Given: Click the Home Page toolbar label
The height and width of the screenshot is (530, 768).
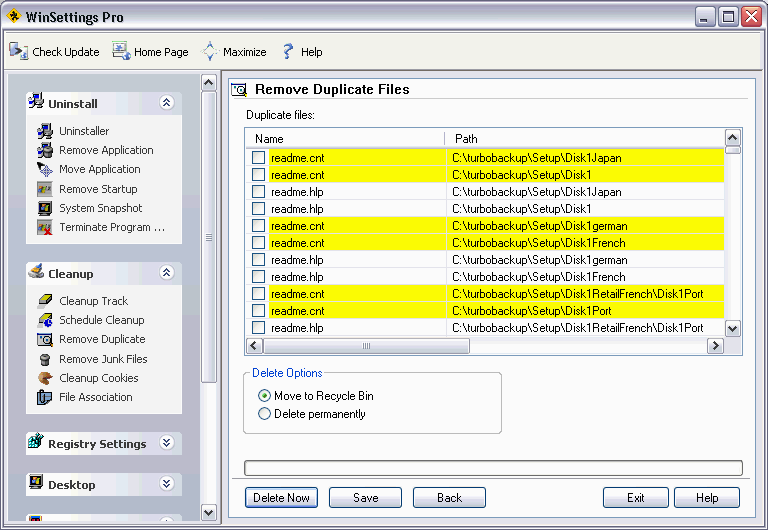Looking at the screenshot, I should [x=161, y=52].
